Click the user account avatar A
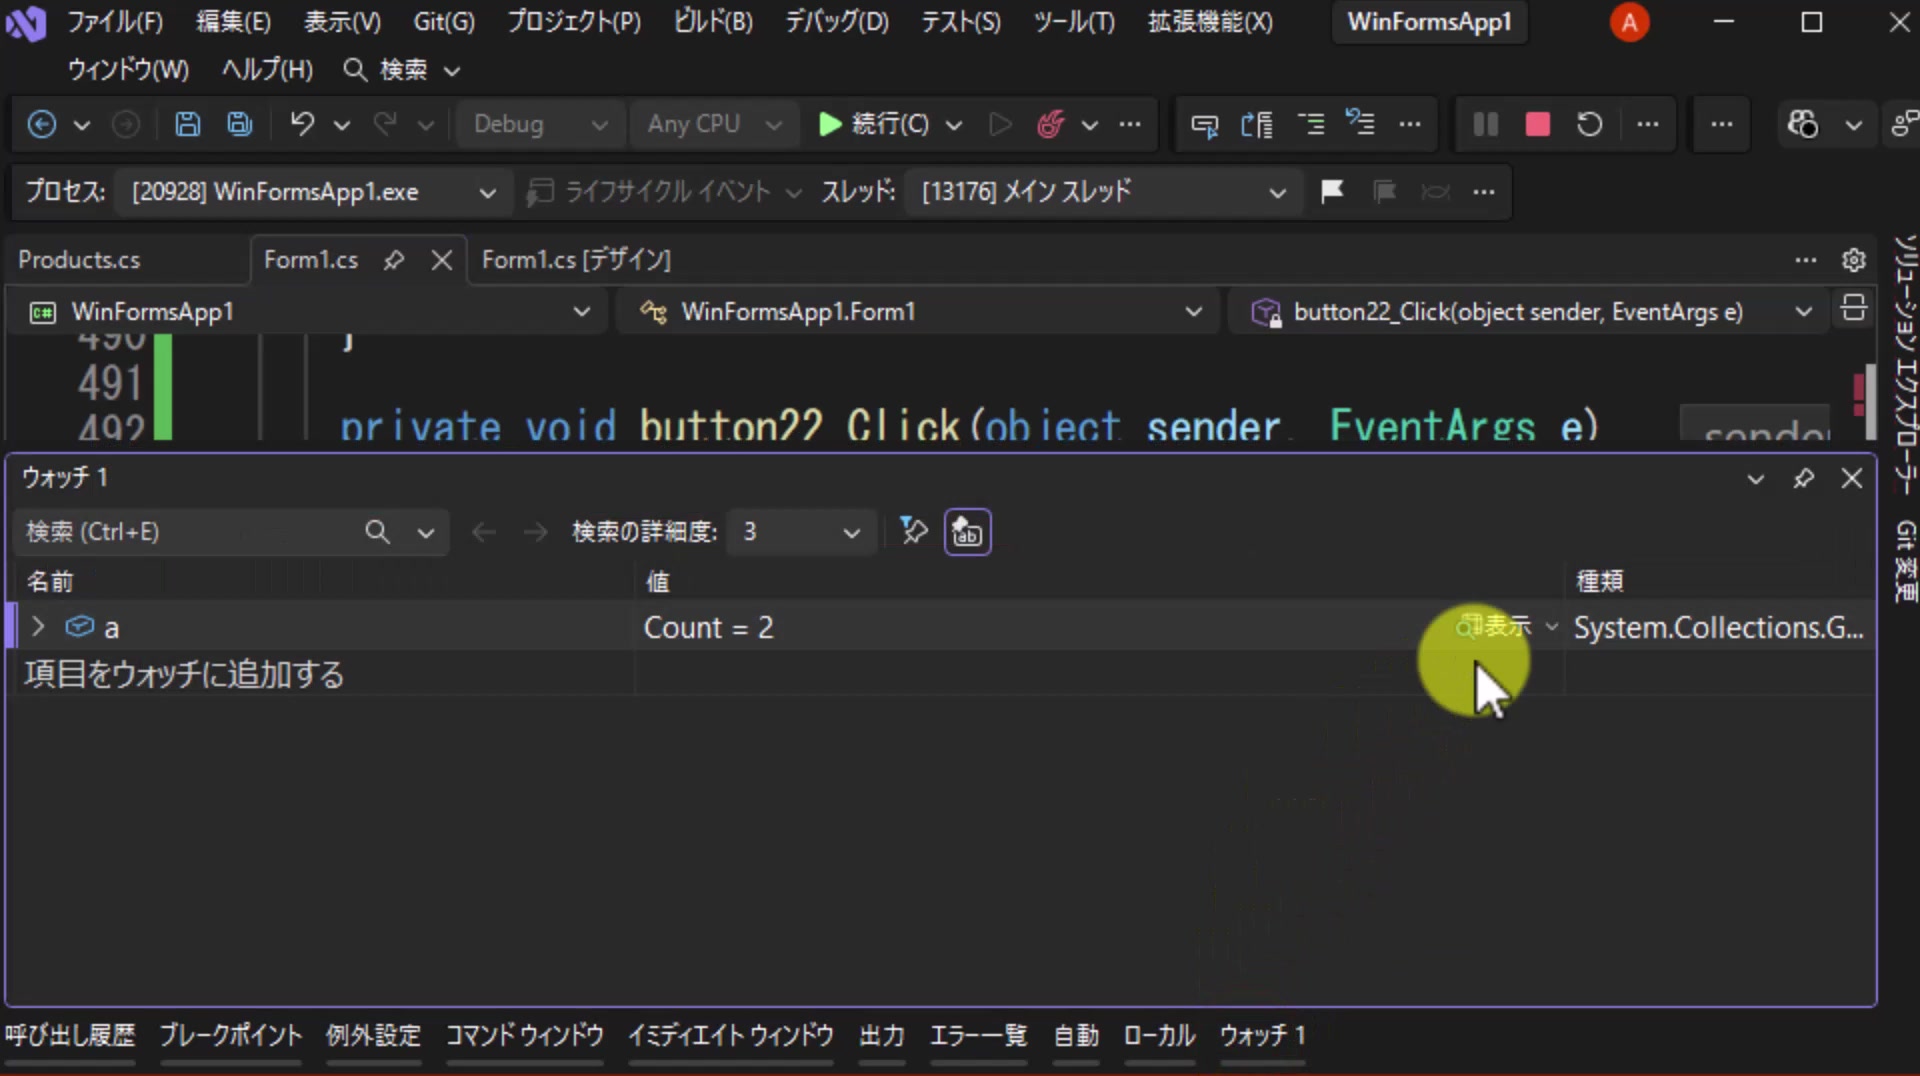Screen dimensions: 1920x1076 (x=1629, y=22)
